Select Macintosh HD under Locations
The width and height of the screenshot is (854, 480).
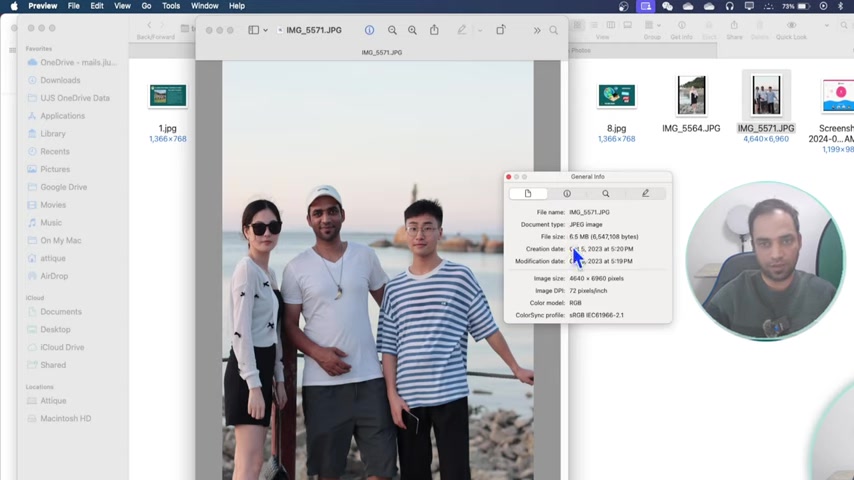(x=59, y=418)
